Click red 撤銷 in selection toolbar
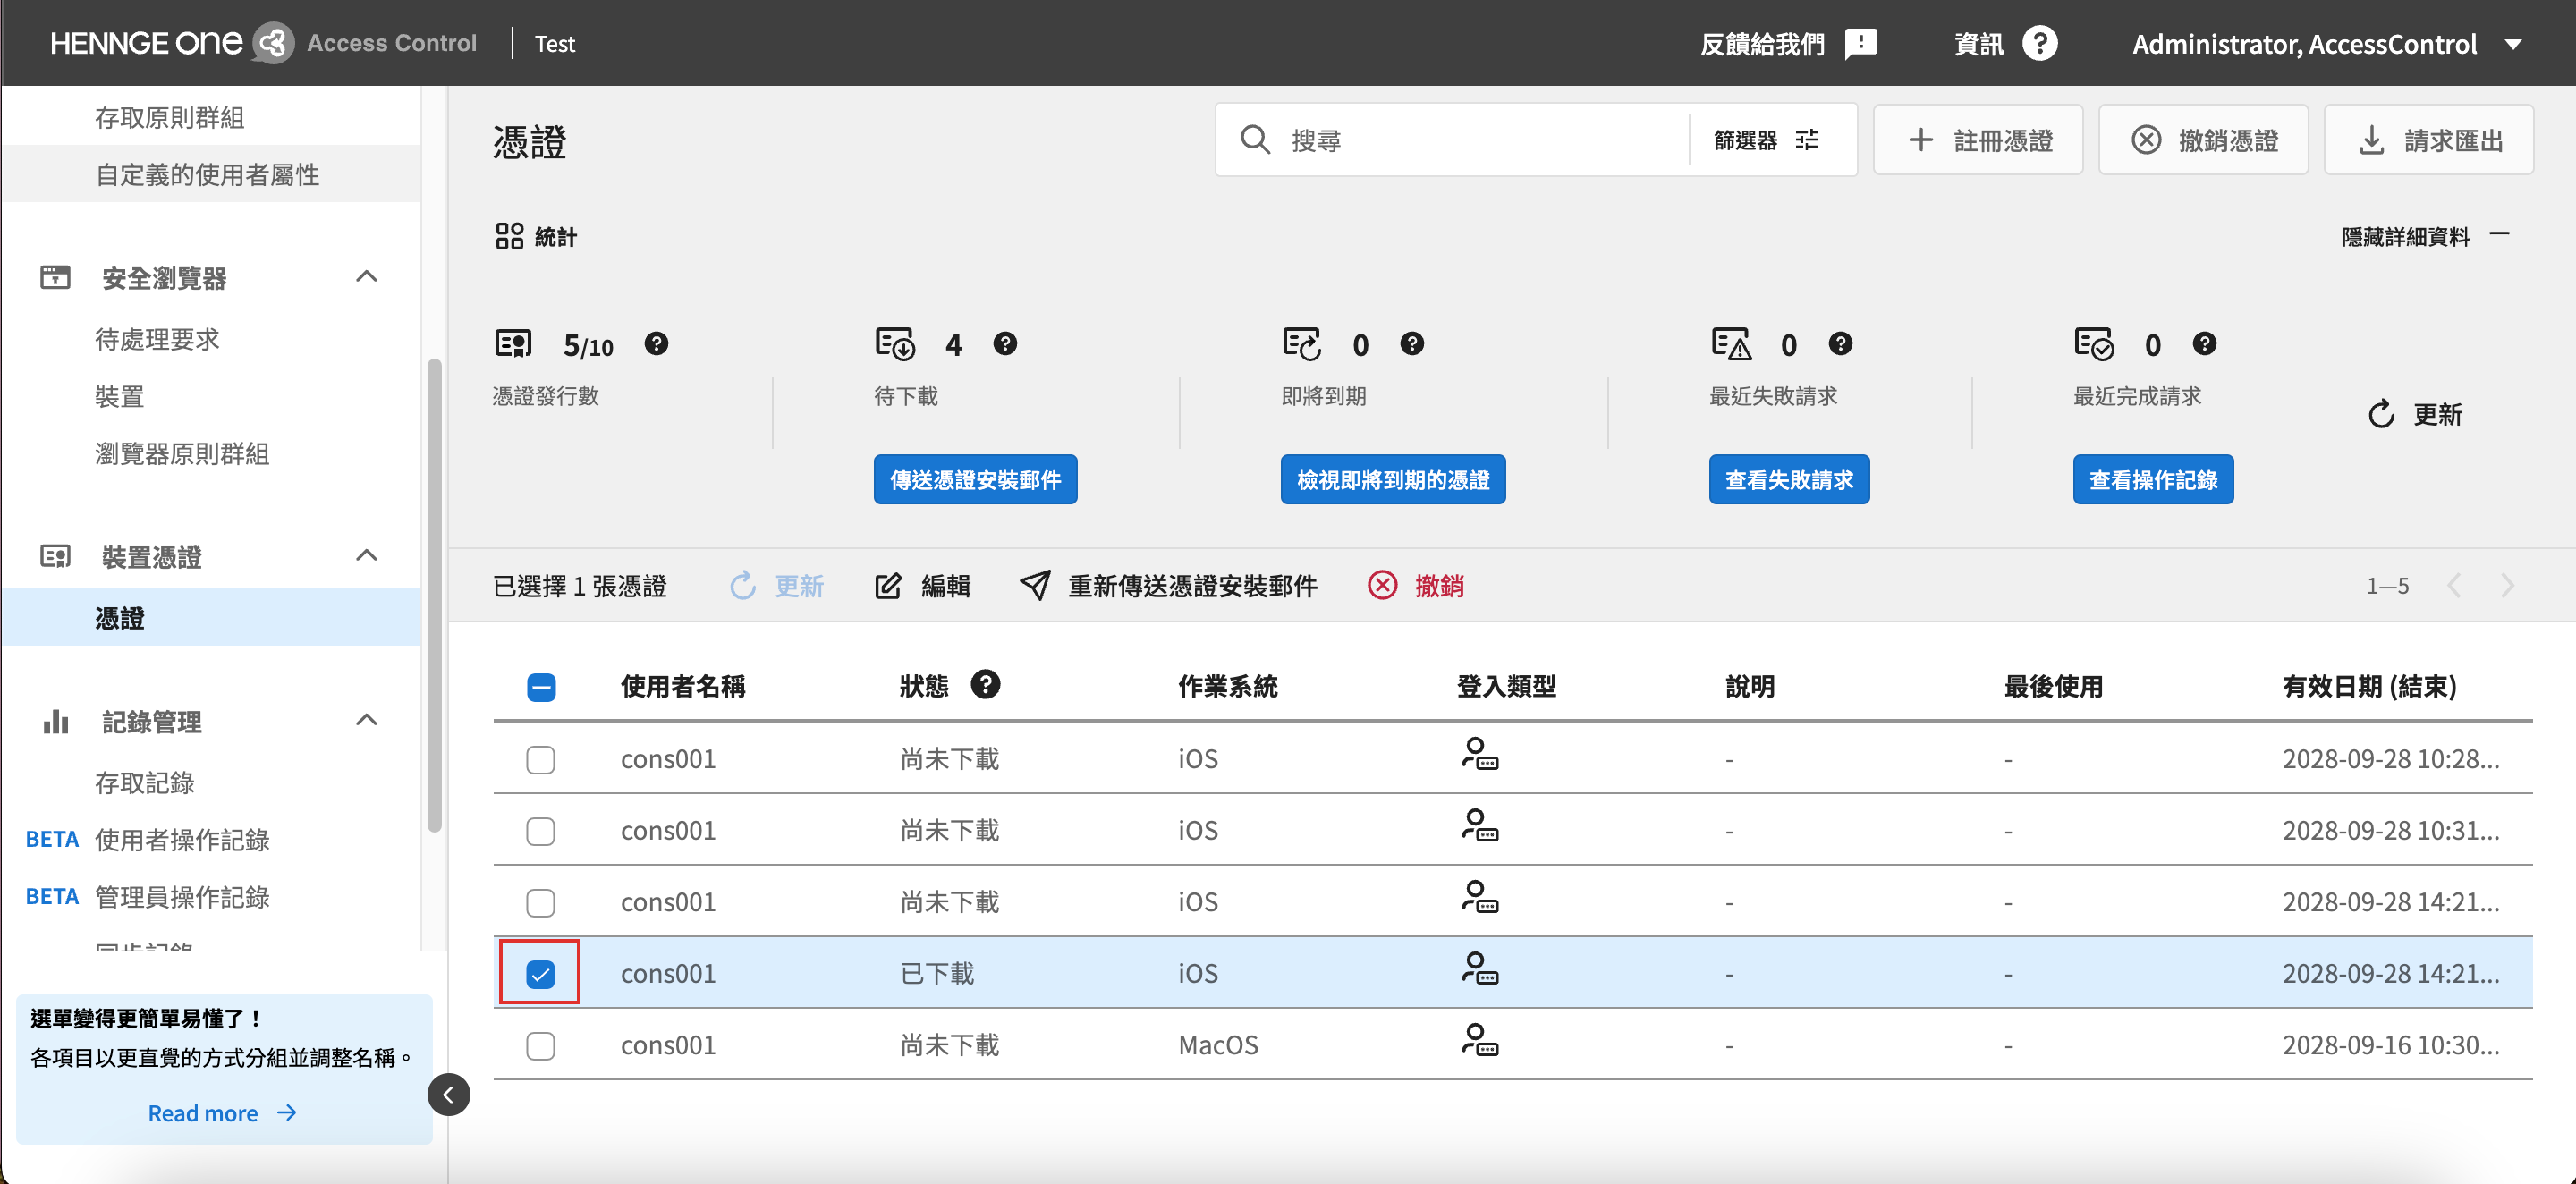 click(x=1416, y=586)
